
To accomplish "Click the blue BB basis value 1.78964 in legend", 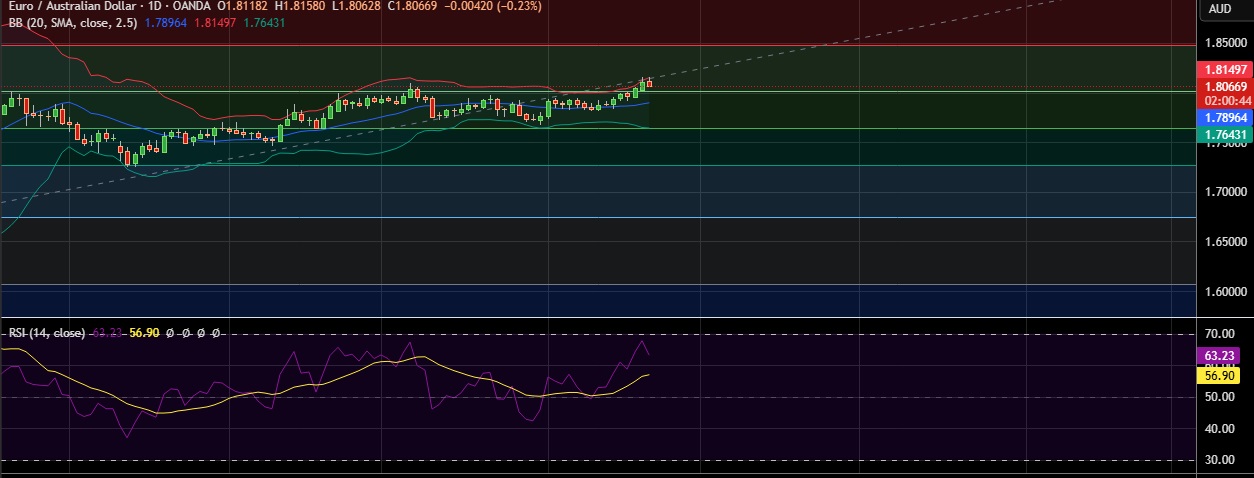I will click(173, 21).
